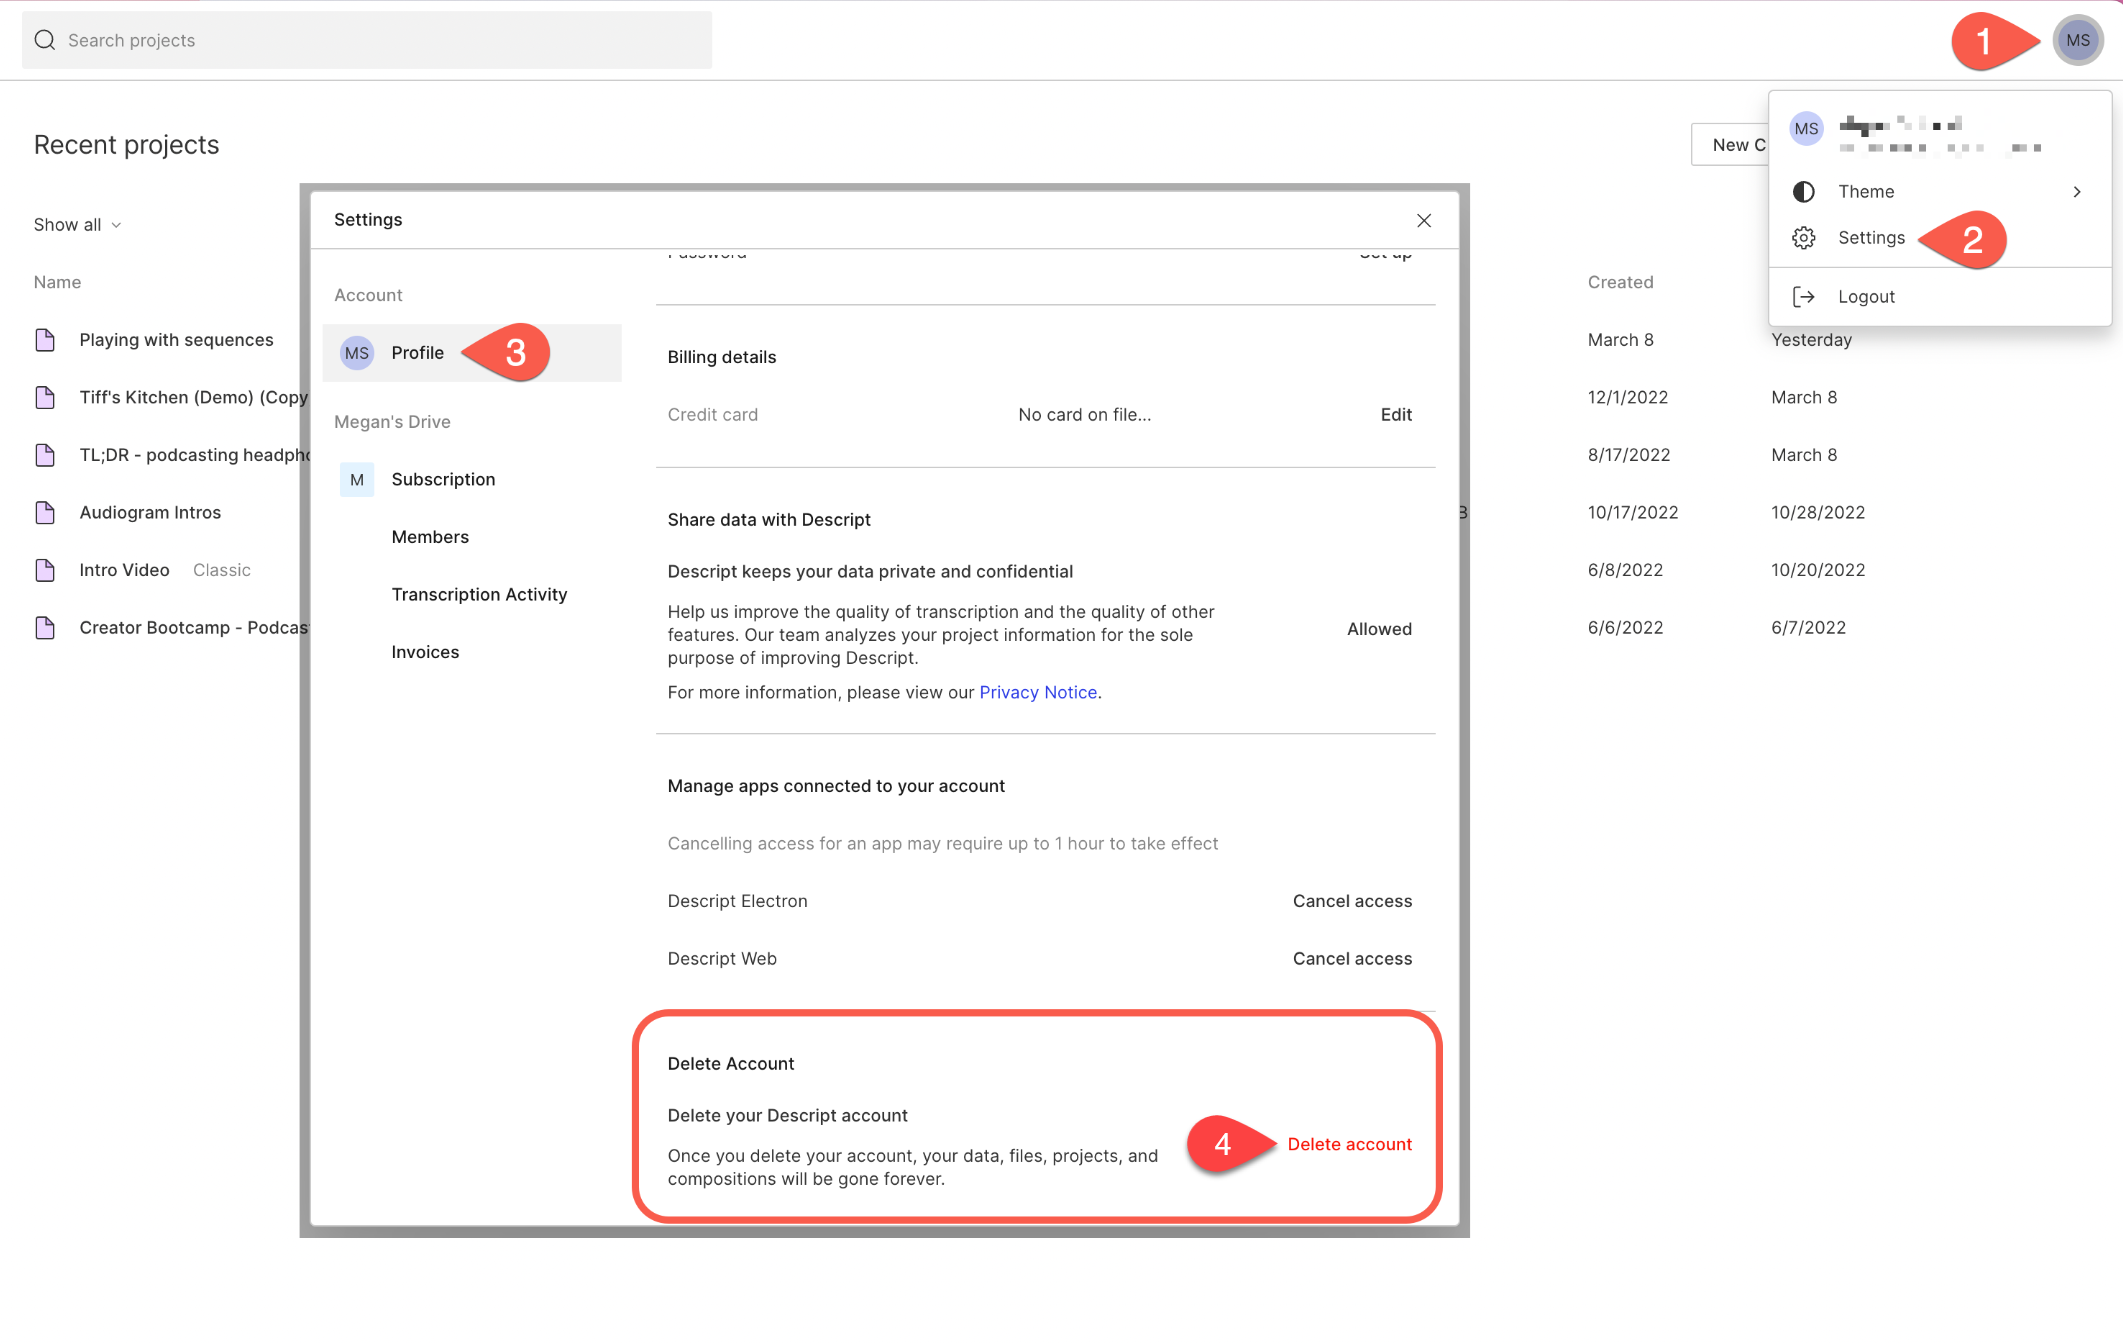Screen dimensions: 2123x1343
Task: Open Audiogram Intros project
Action: 150,512
